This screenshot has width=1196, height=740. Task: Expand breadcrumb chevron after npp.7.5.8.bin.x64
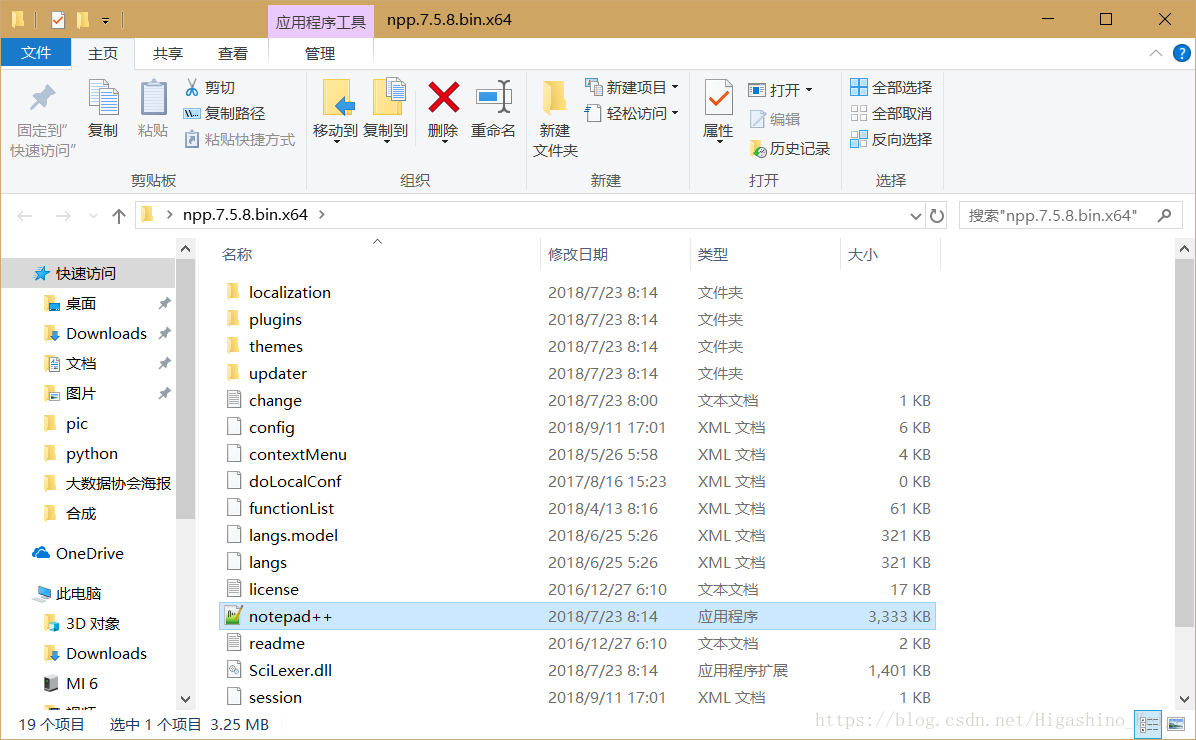322,215
